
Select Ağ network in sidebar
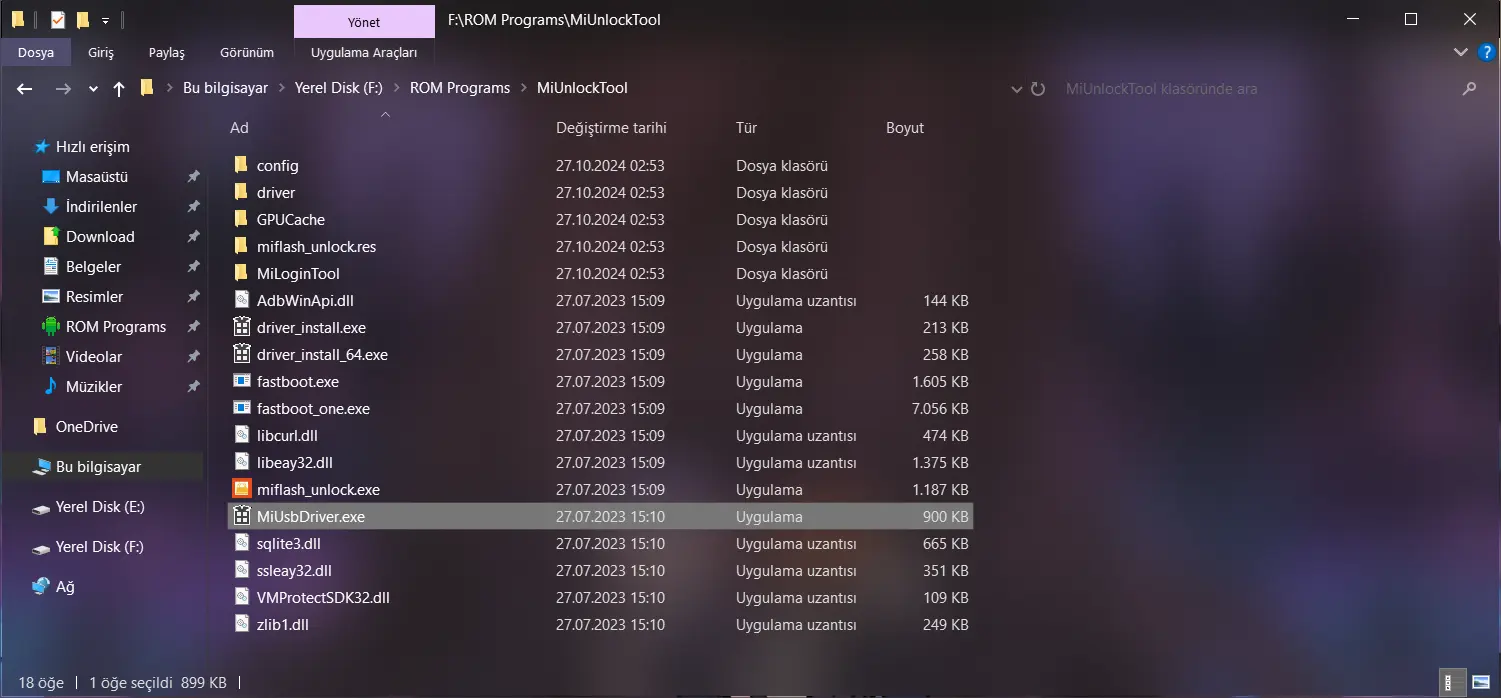[x=65, y=586]
